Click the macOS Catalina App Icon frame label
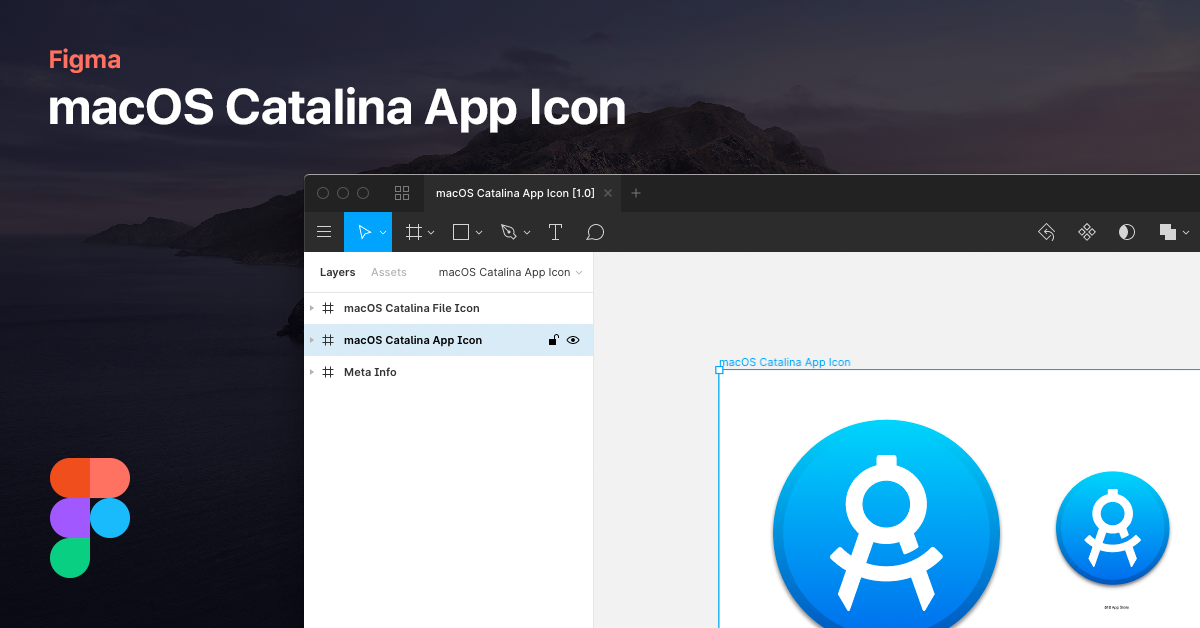Image resolution: width=1200 pixels, height=628 pixels. [x=785, y=362]
